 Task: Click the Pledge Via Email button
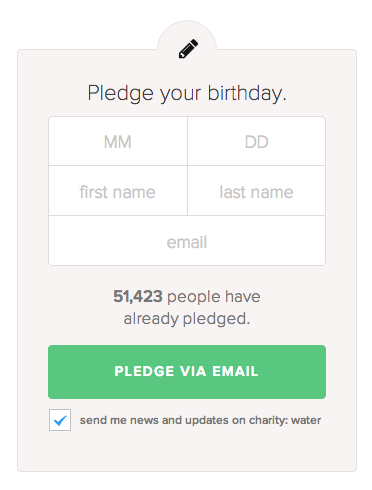187,372
